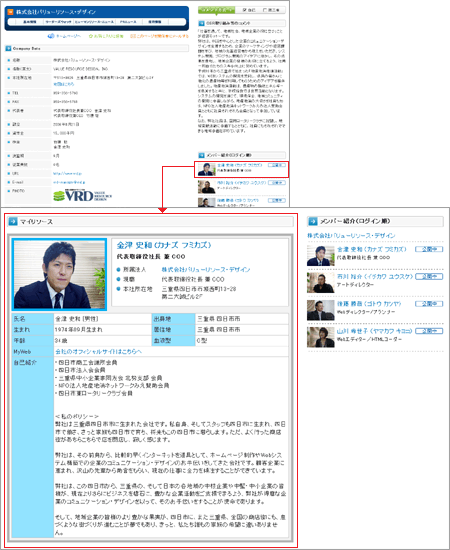Click arrow icon beside the small upper メンバー紹介 heading

point(201,155)
